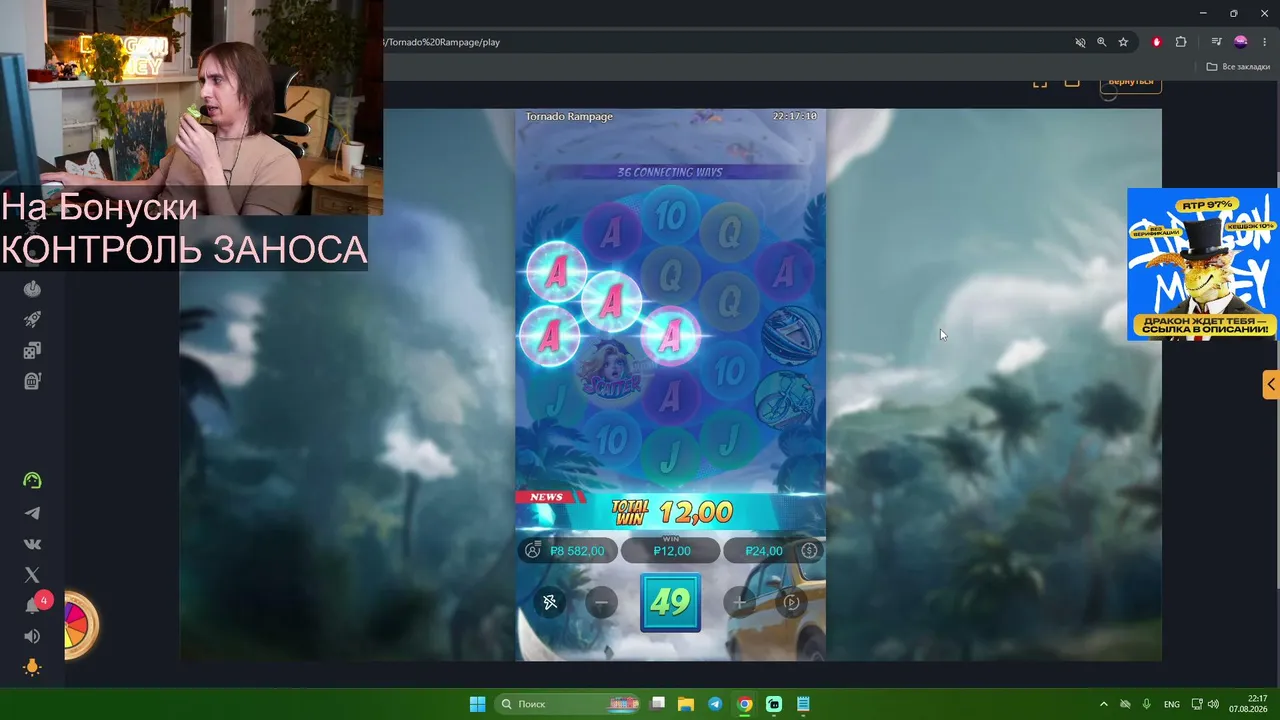Open the green support headset icon

(32, 481)
